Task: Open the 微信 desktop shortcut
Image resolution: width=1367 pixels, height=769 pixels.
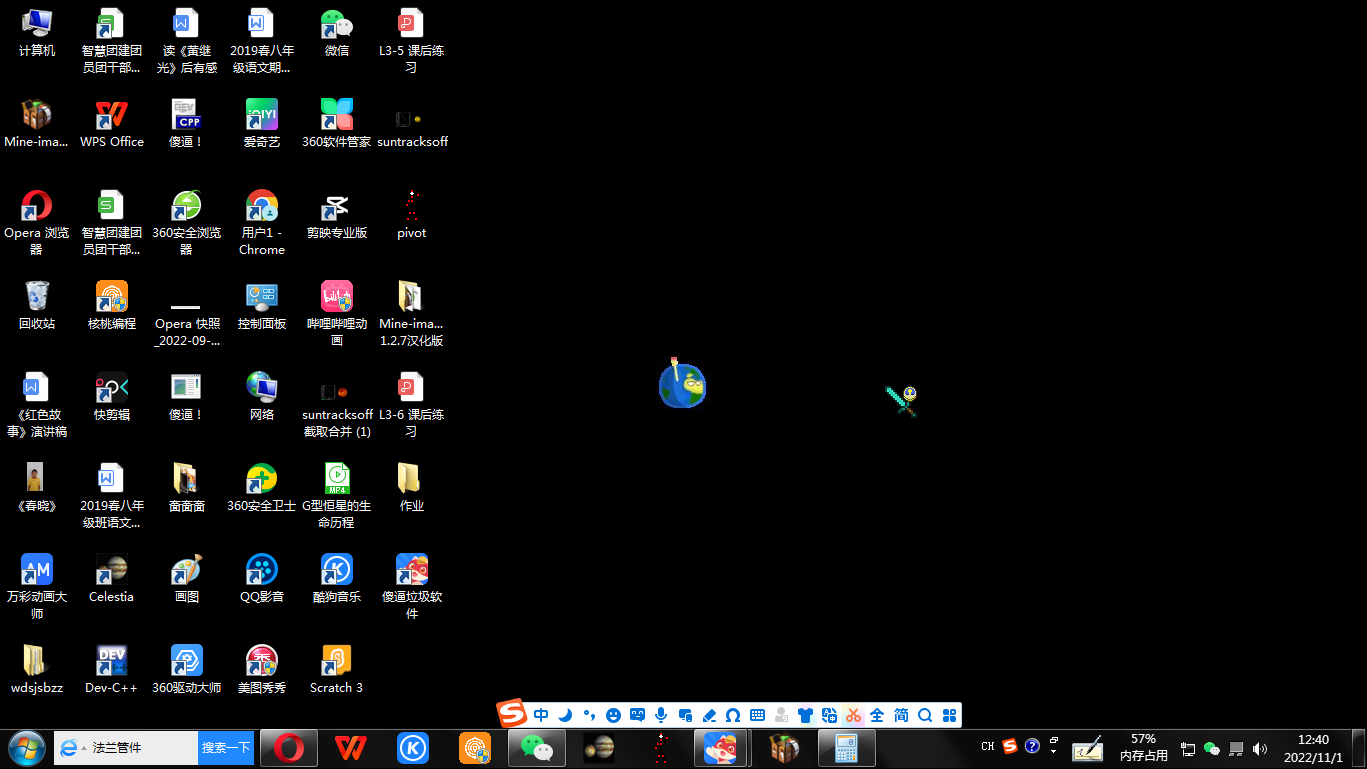Action: point(337,32)
